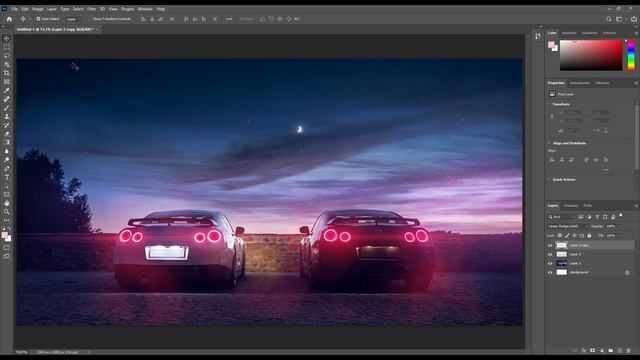Select the Move tool in the toolbar
The height and width of the screenshot is (360, 640).
[x=7, y=38]
